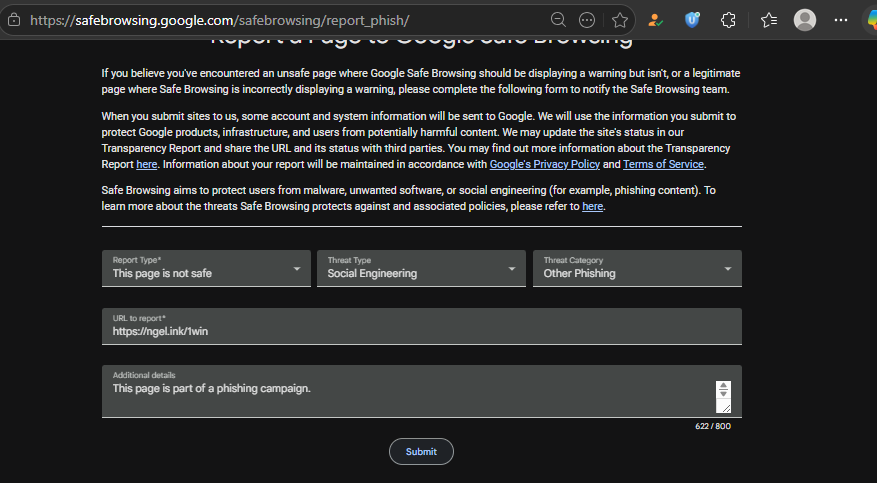Click the down arrow in Additional details
Viewport: 877px width, 483px height.
tap(723, 394)
